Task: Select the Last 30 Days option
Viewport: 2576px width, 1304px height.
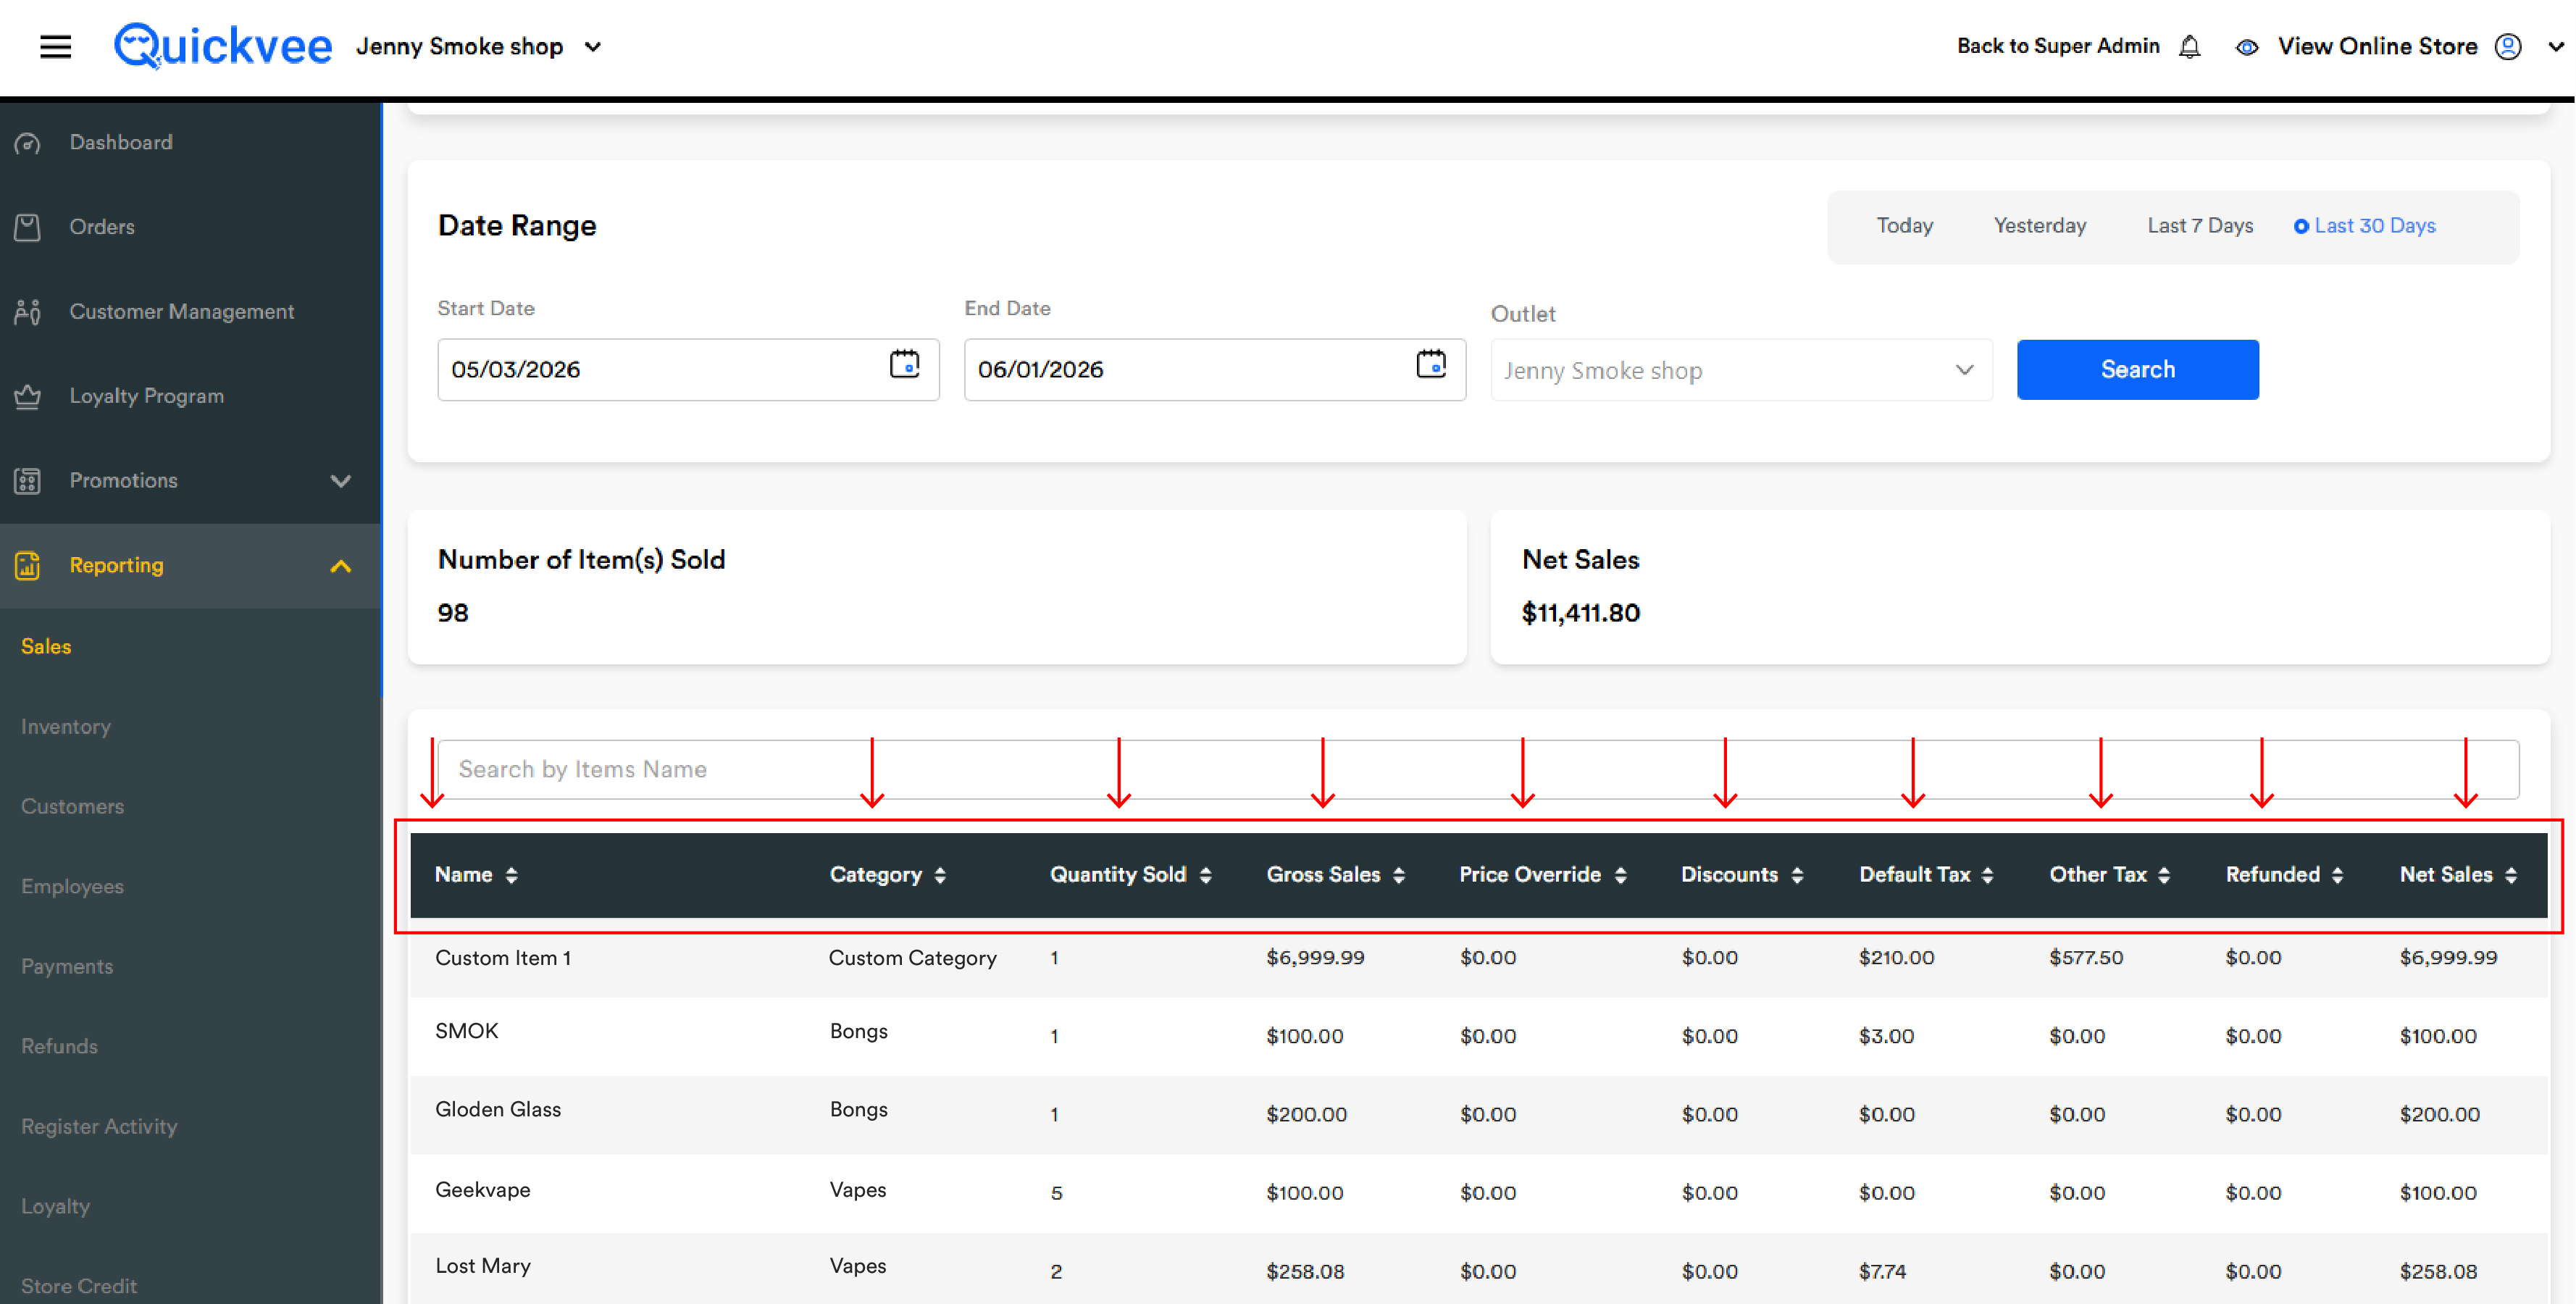Action: [2364, 226]
